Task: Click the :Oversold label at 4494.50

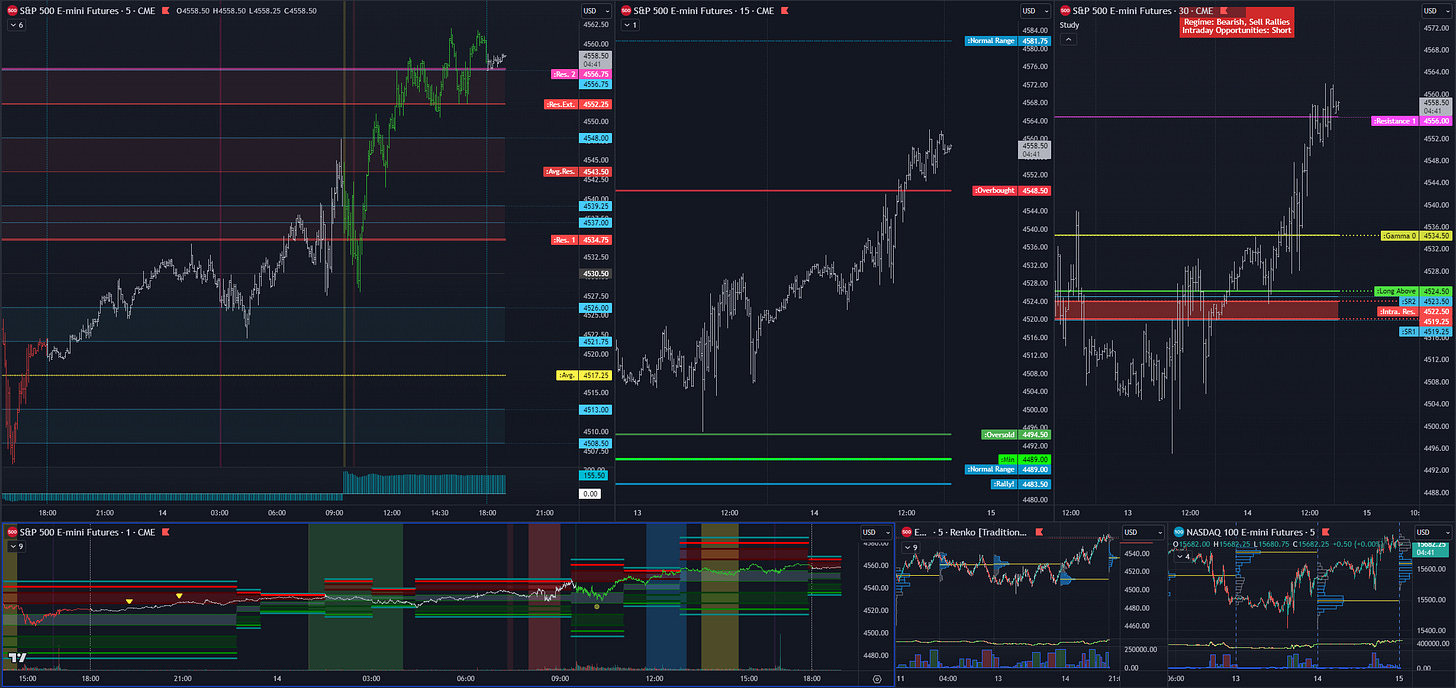Action: point(998,435)
